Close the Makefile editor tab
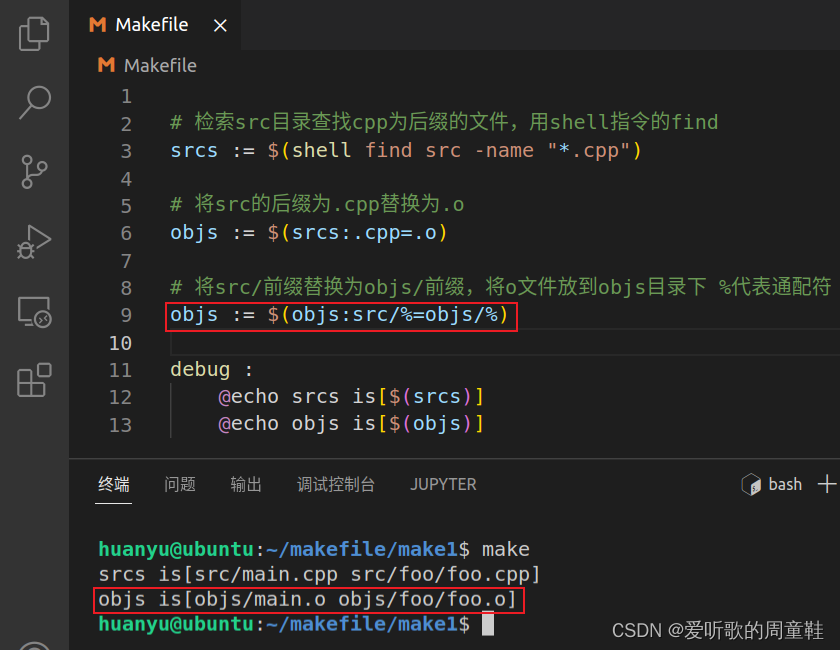Viewport: 840px width, 650px height. (220, 25)
